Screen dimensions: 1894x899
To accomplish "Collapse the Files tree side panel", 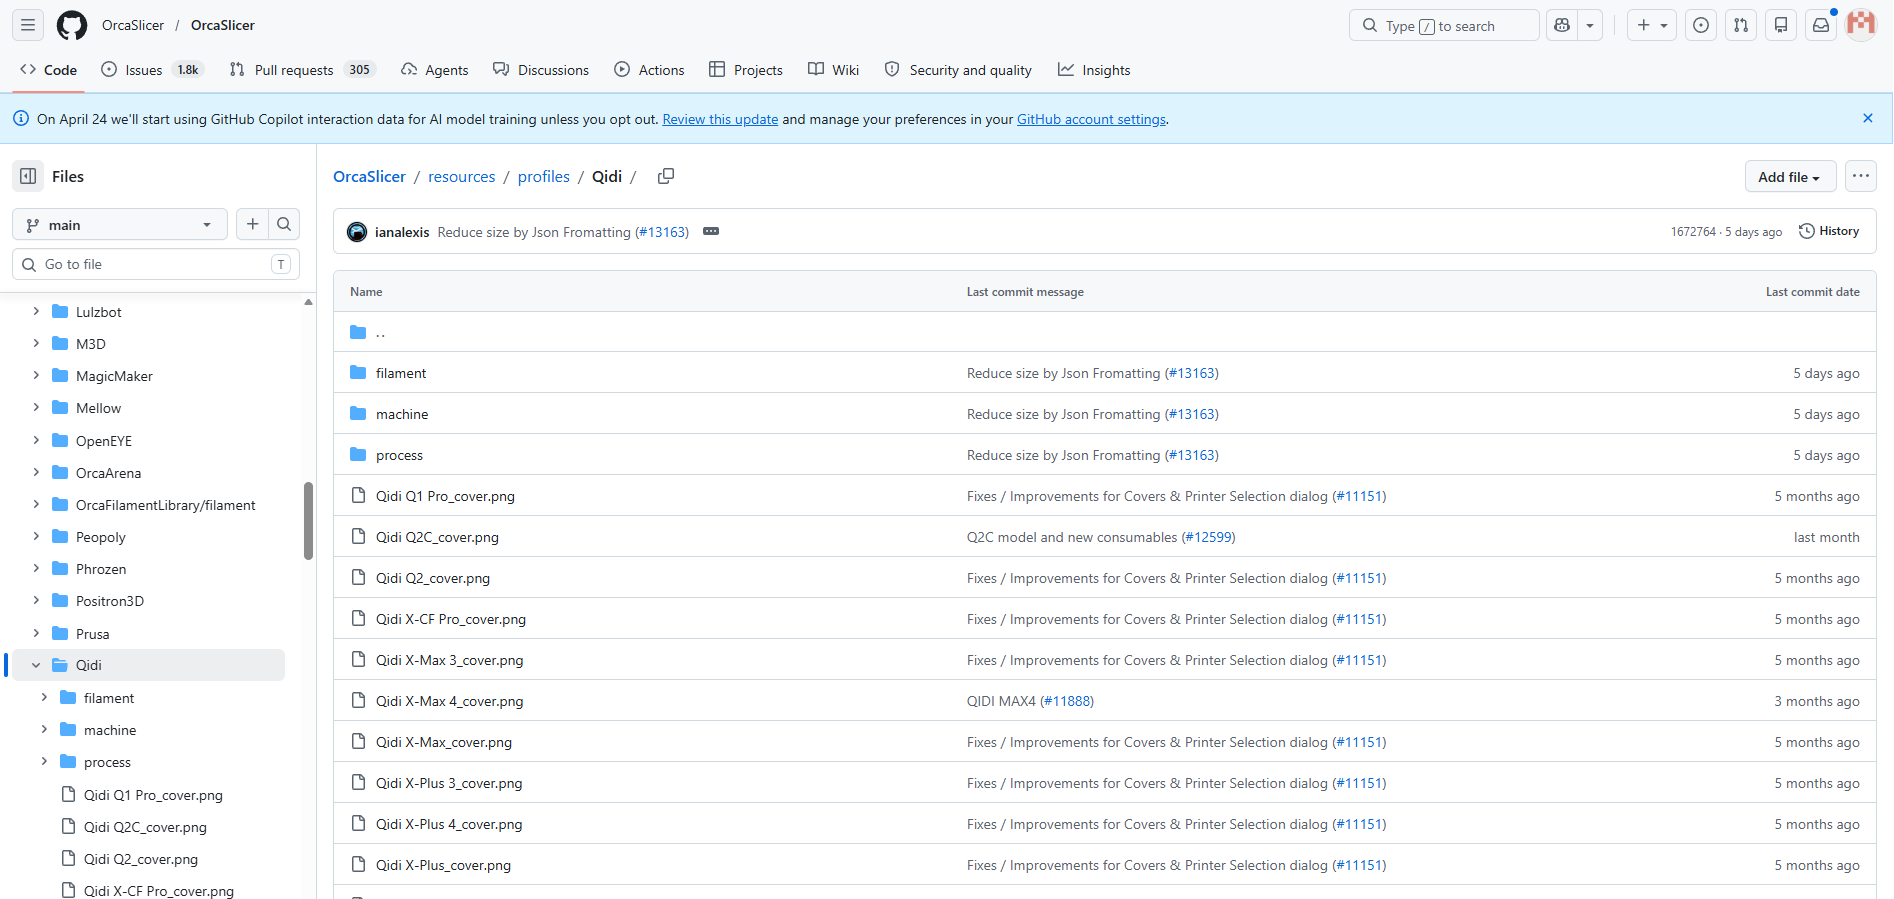I will (x=28, y=176).
